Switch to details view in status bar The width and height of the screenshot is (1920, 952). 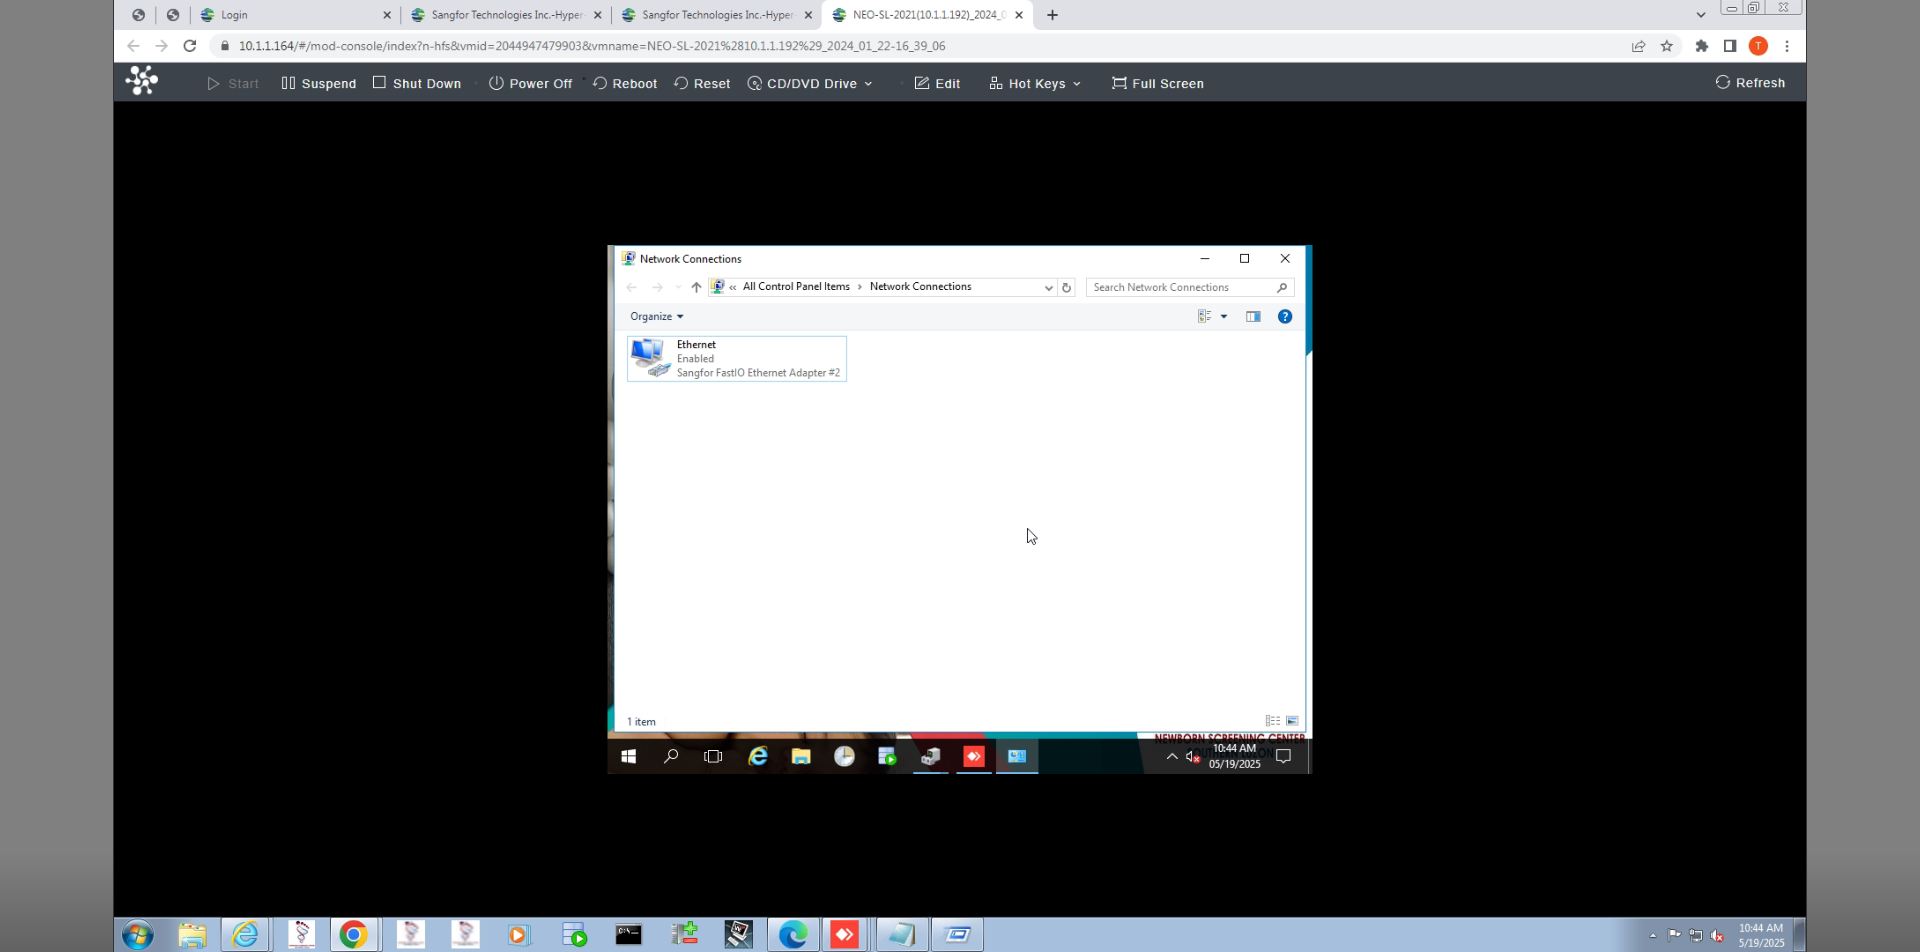(x=1273, y=721)
